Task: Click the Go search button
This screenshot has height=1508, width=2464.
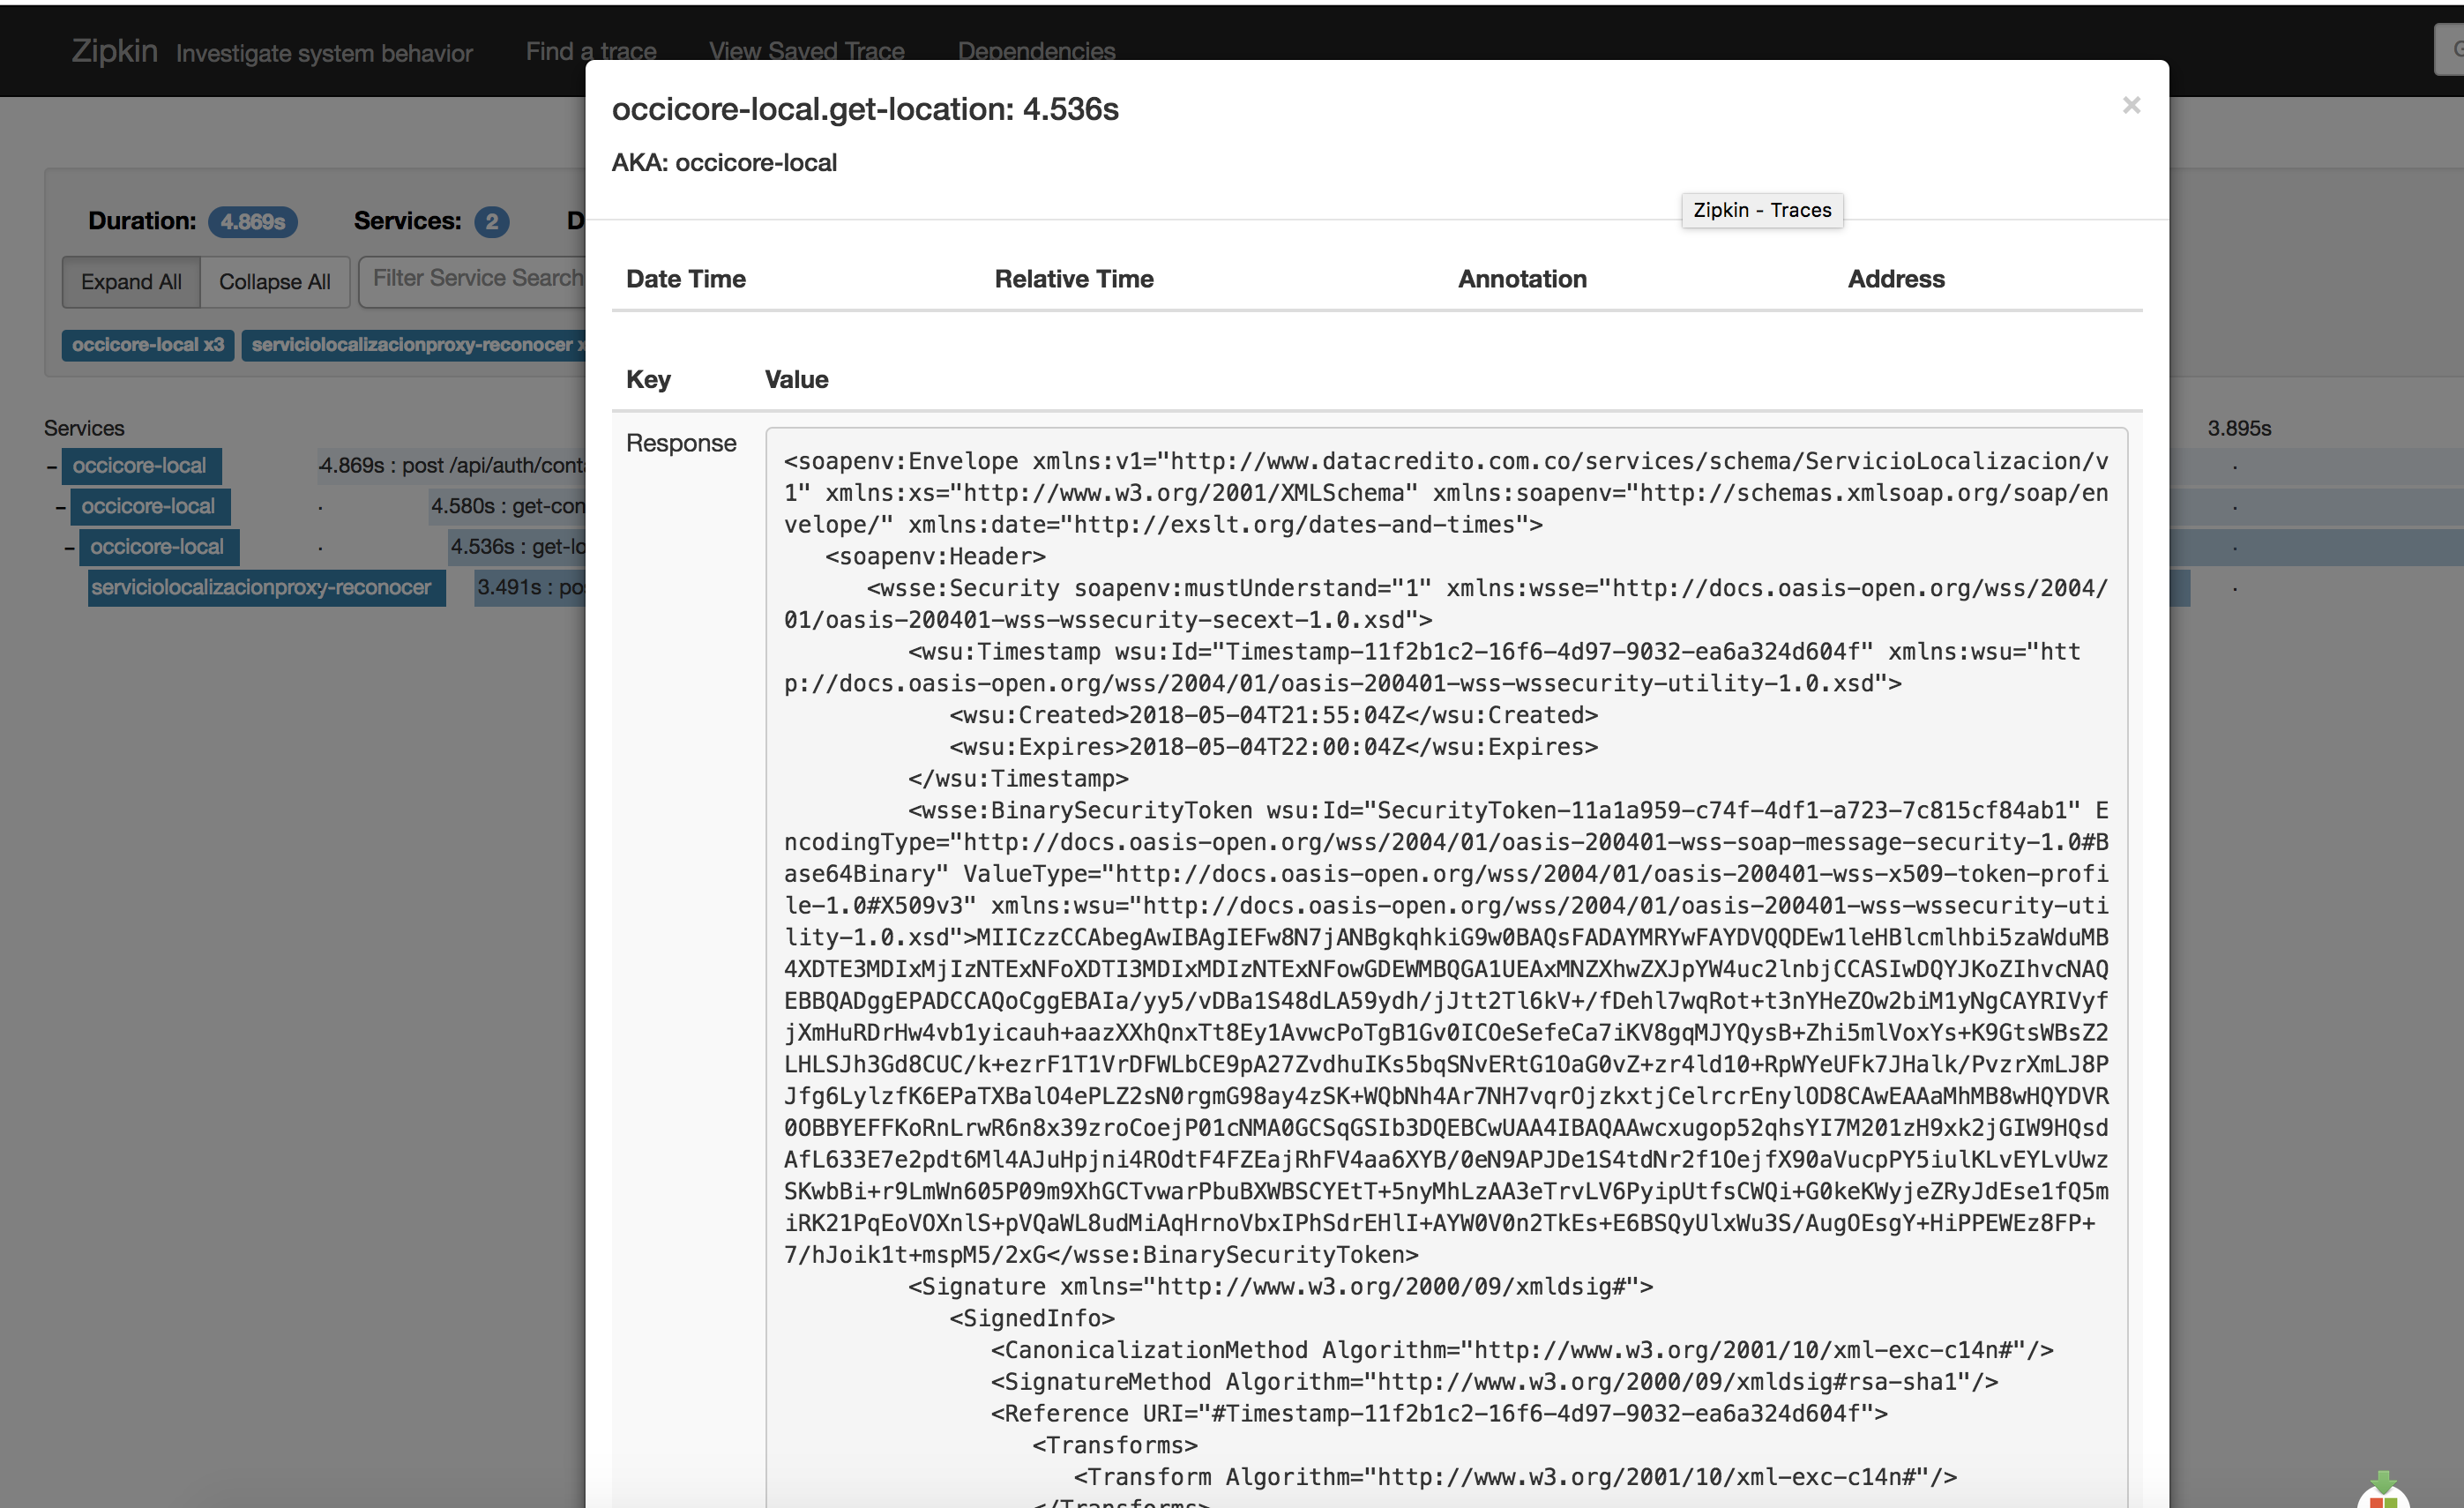Action: [x=2452, y=49]
